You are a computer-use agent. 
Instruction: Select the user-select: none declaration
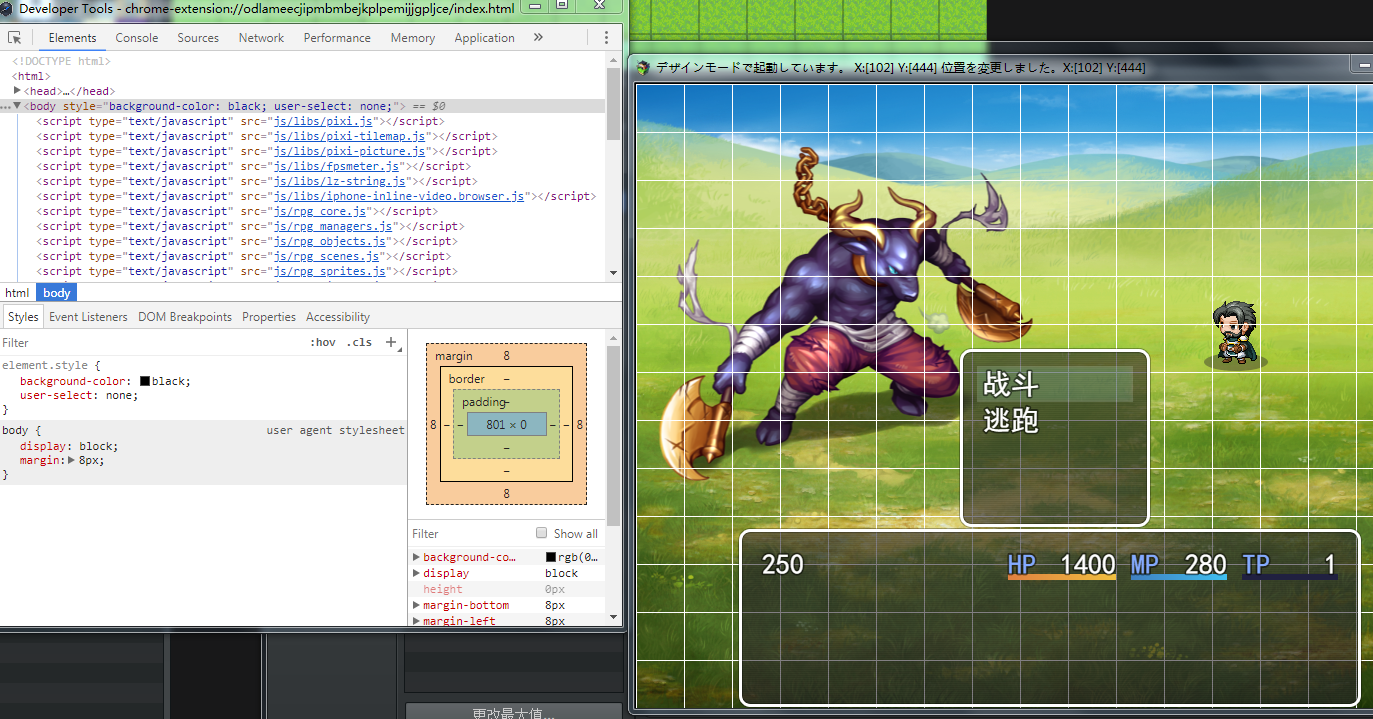[79, 395]
